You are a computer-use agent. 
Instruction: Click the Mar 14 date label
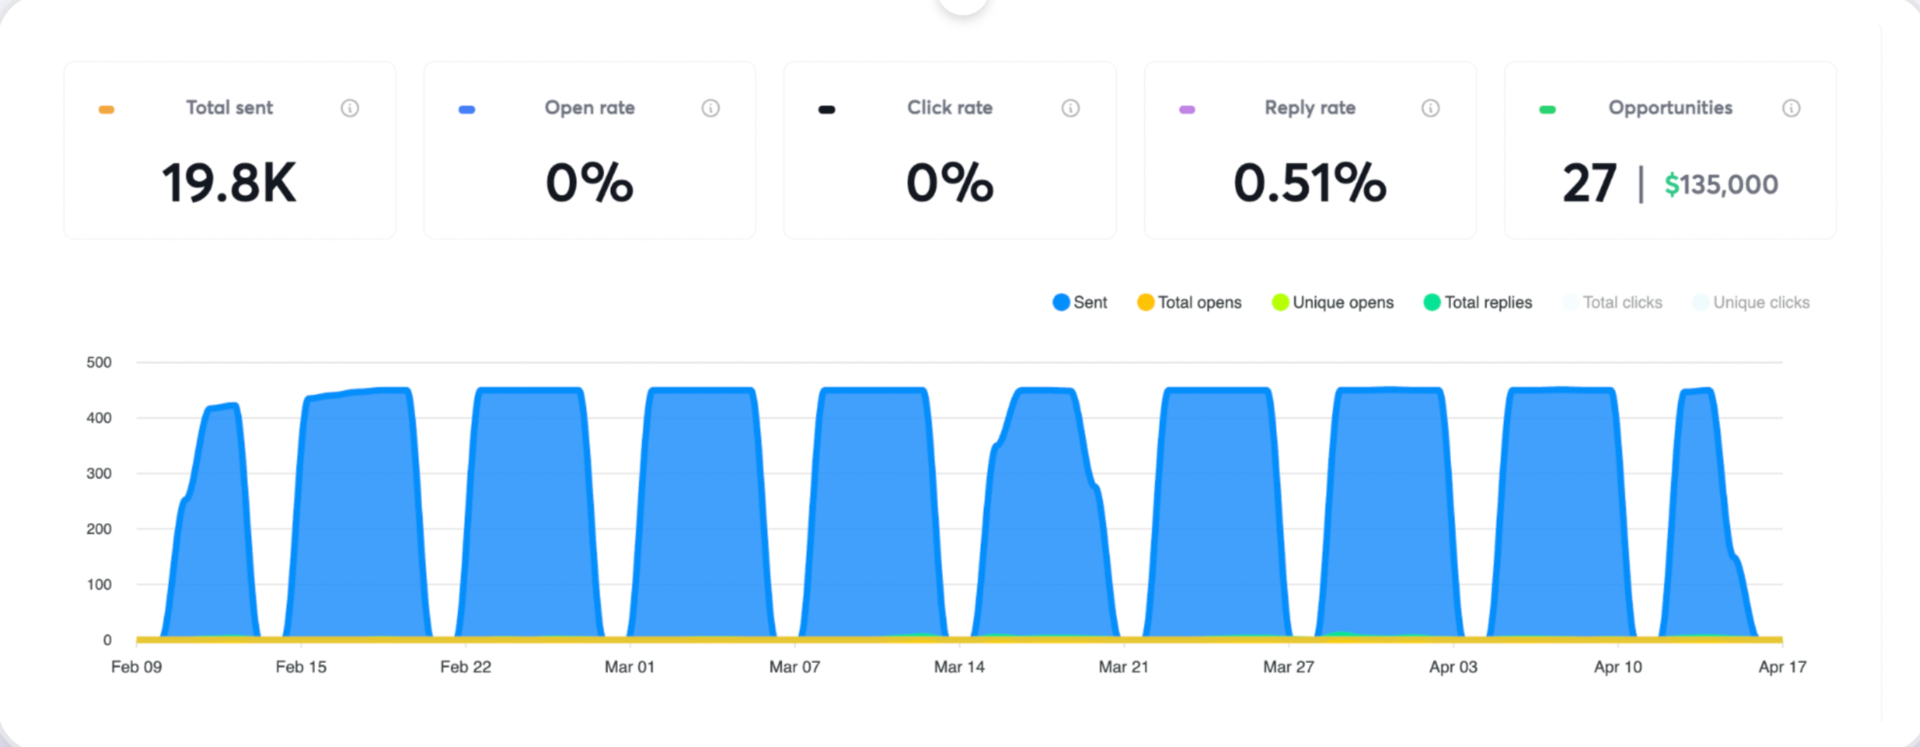point(959,667)
